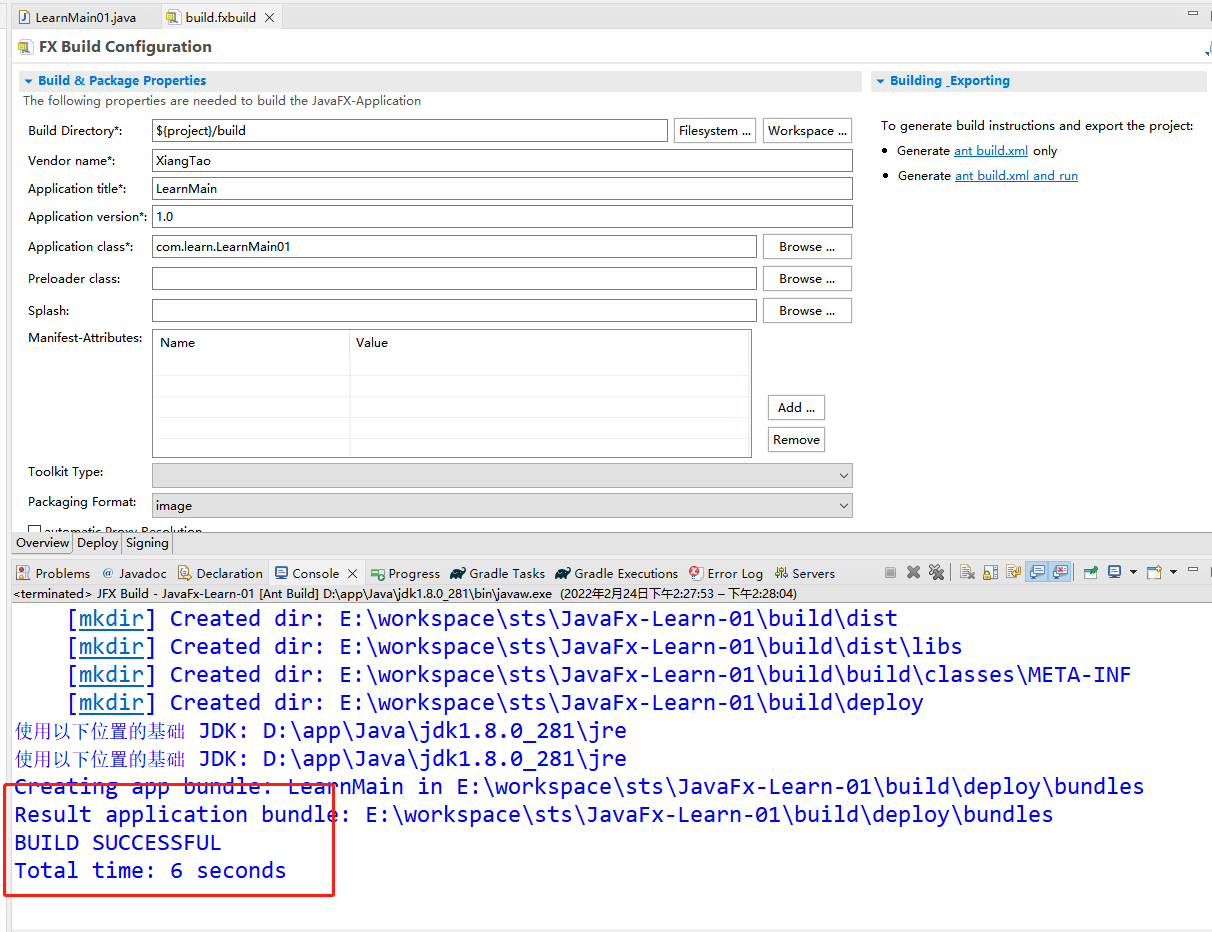This screenshot has width=1212, height=932.
Task: Switch to the LearnMain01.java editor tab
Action: [76, 17]
